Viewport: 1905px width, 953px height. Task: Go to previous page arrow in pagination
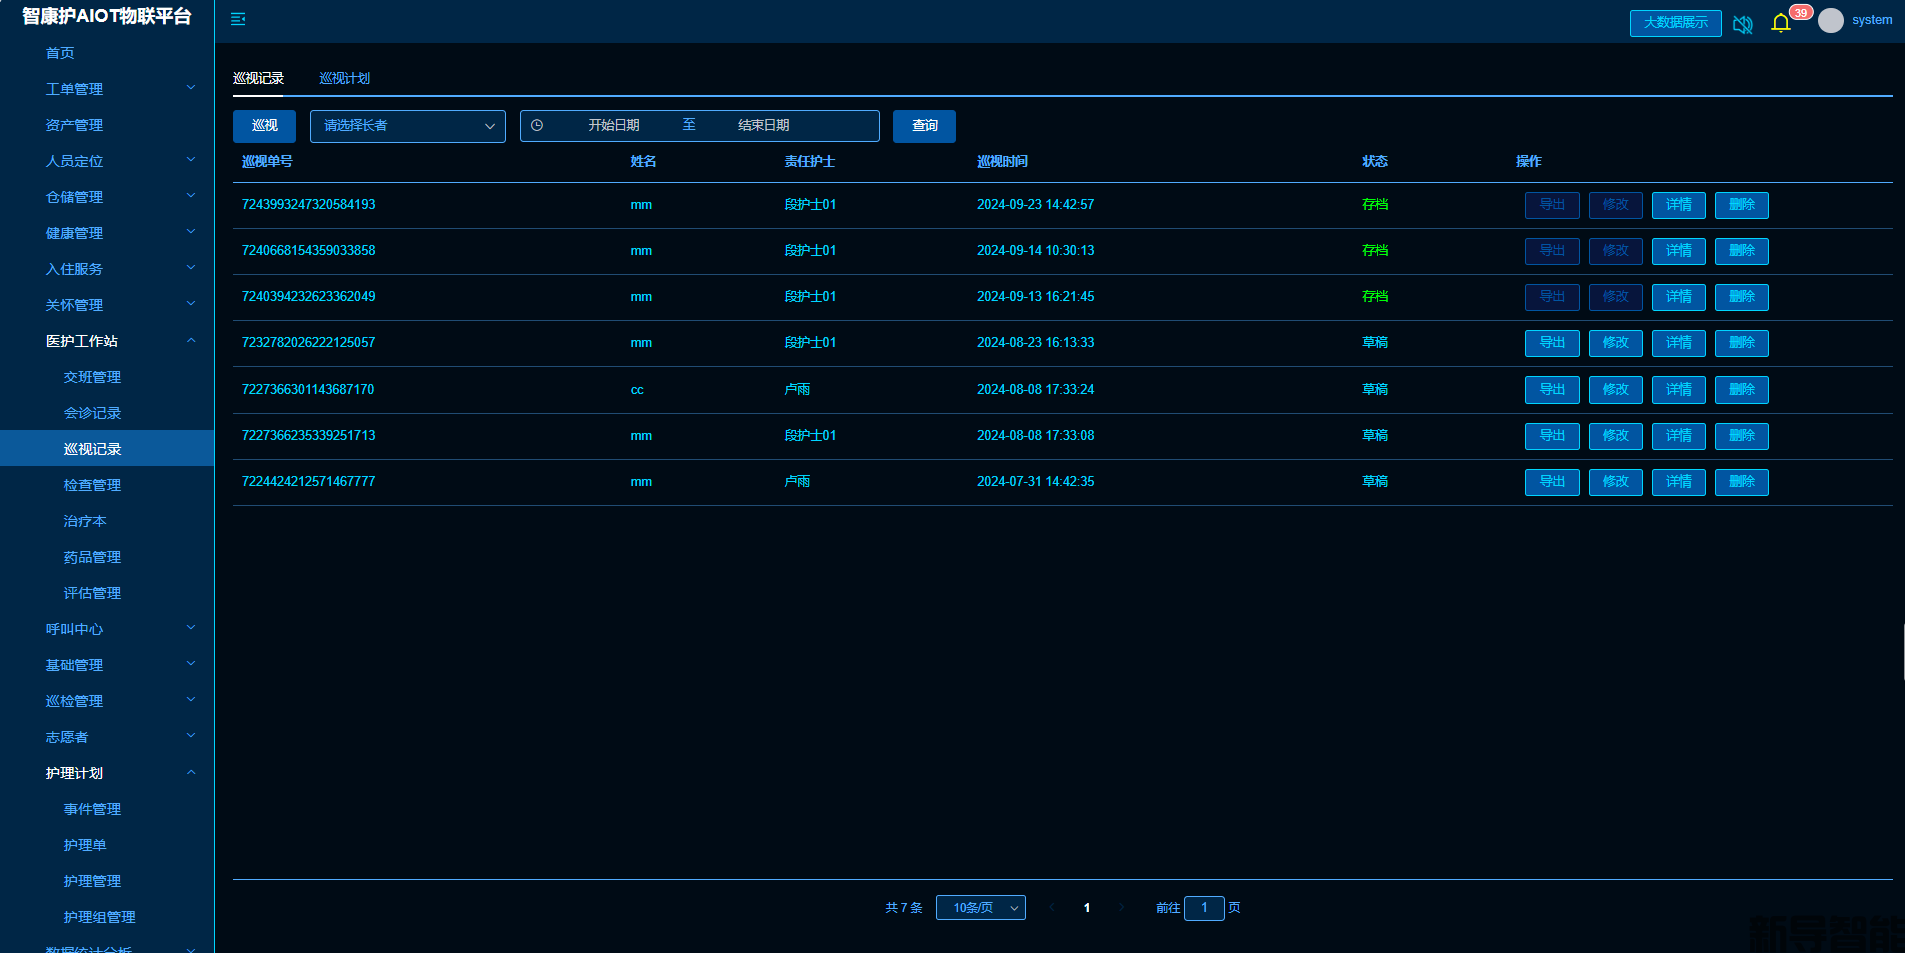tap(1052, 908)
